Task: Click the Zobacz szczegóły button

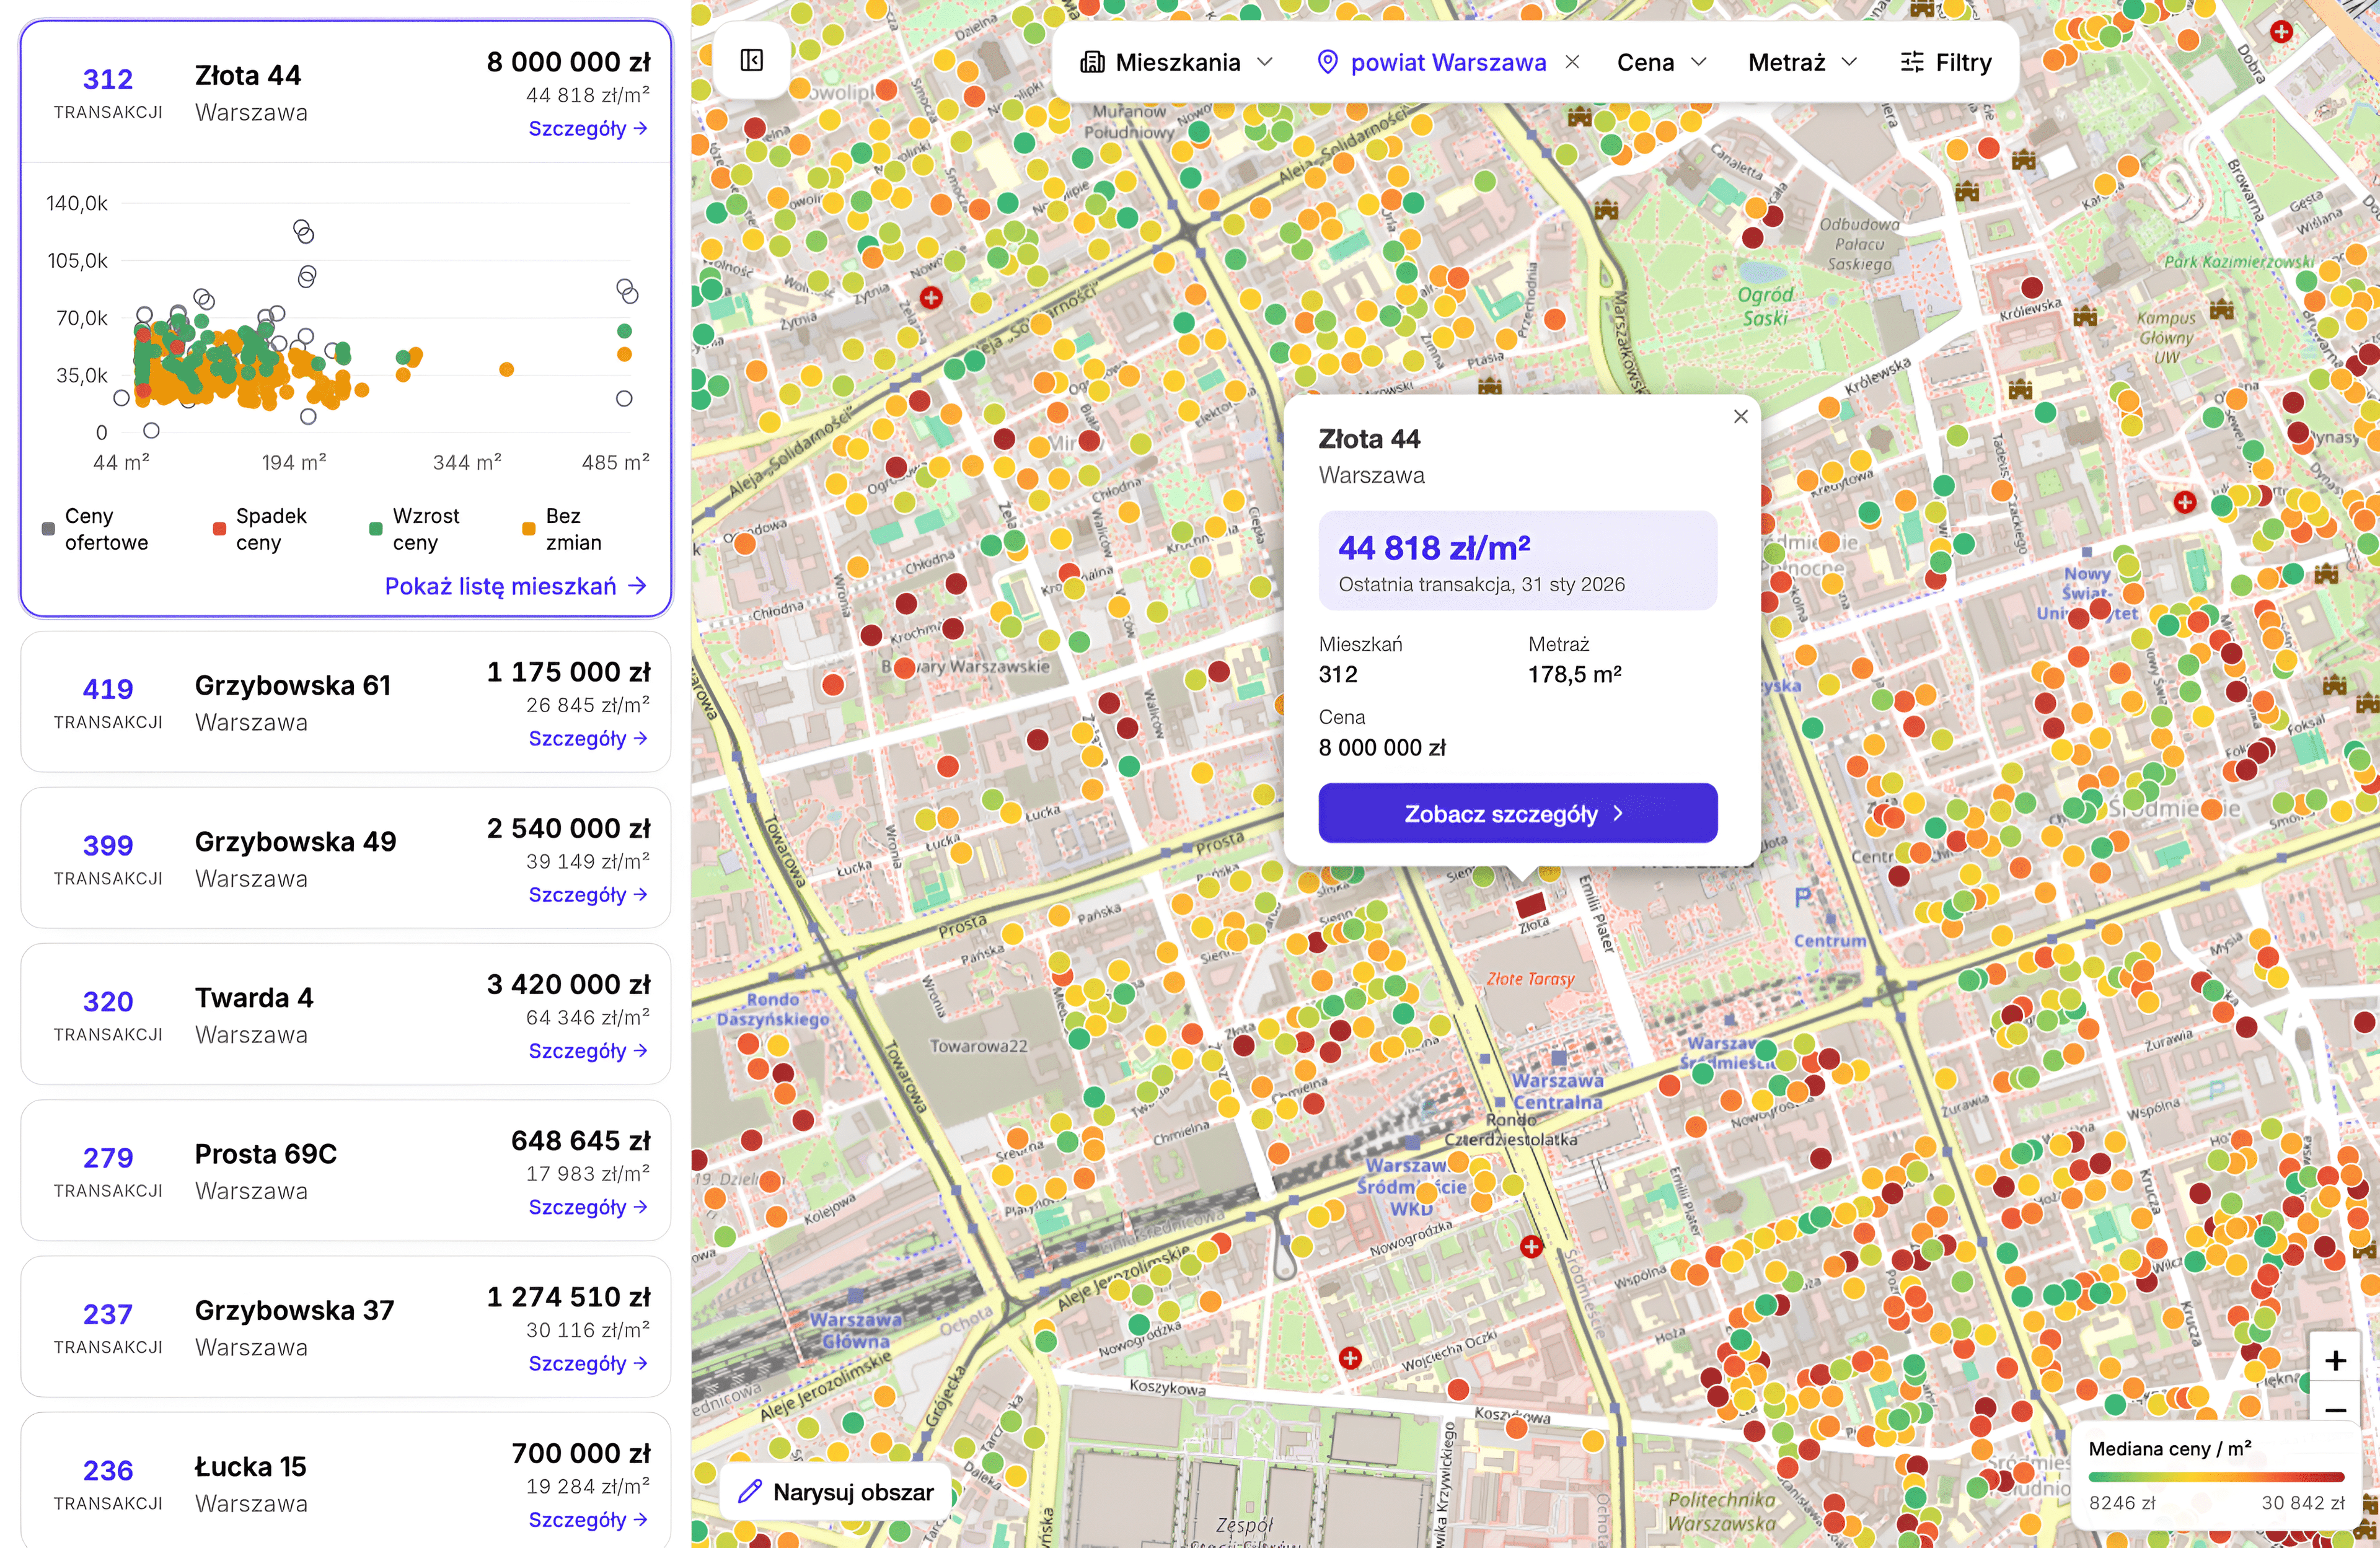Action: (1518, 813)
